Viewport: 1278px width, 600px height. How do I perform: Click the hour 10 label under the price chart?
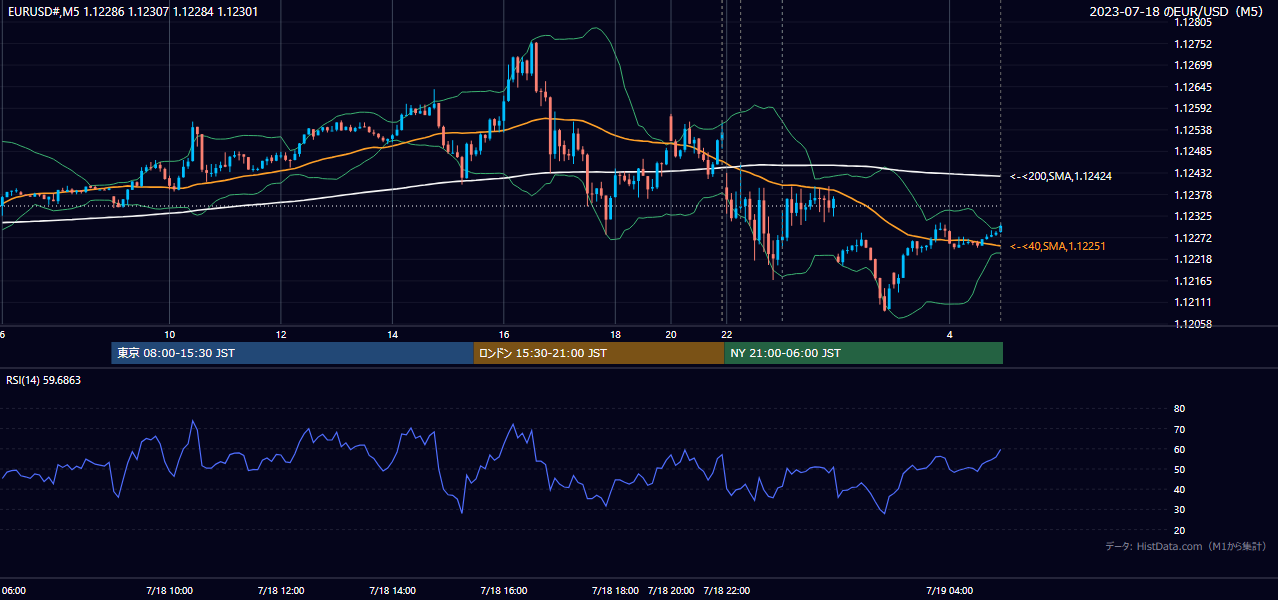click(169, 334)
